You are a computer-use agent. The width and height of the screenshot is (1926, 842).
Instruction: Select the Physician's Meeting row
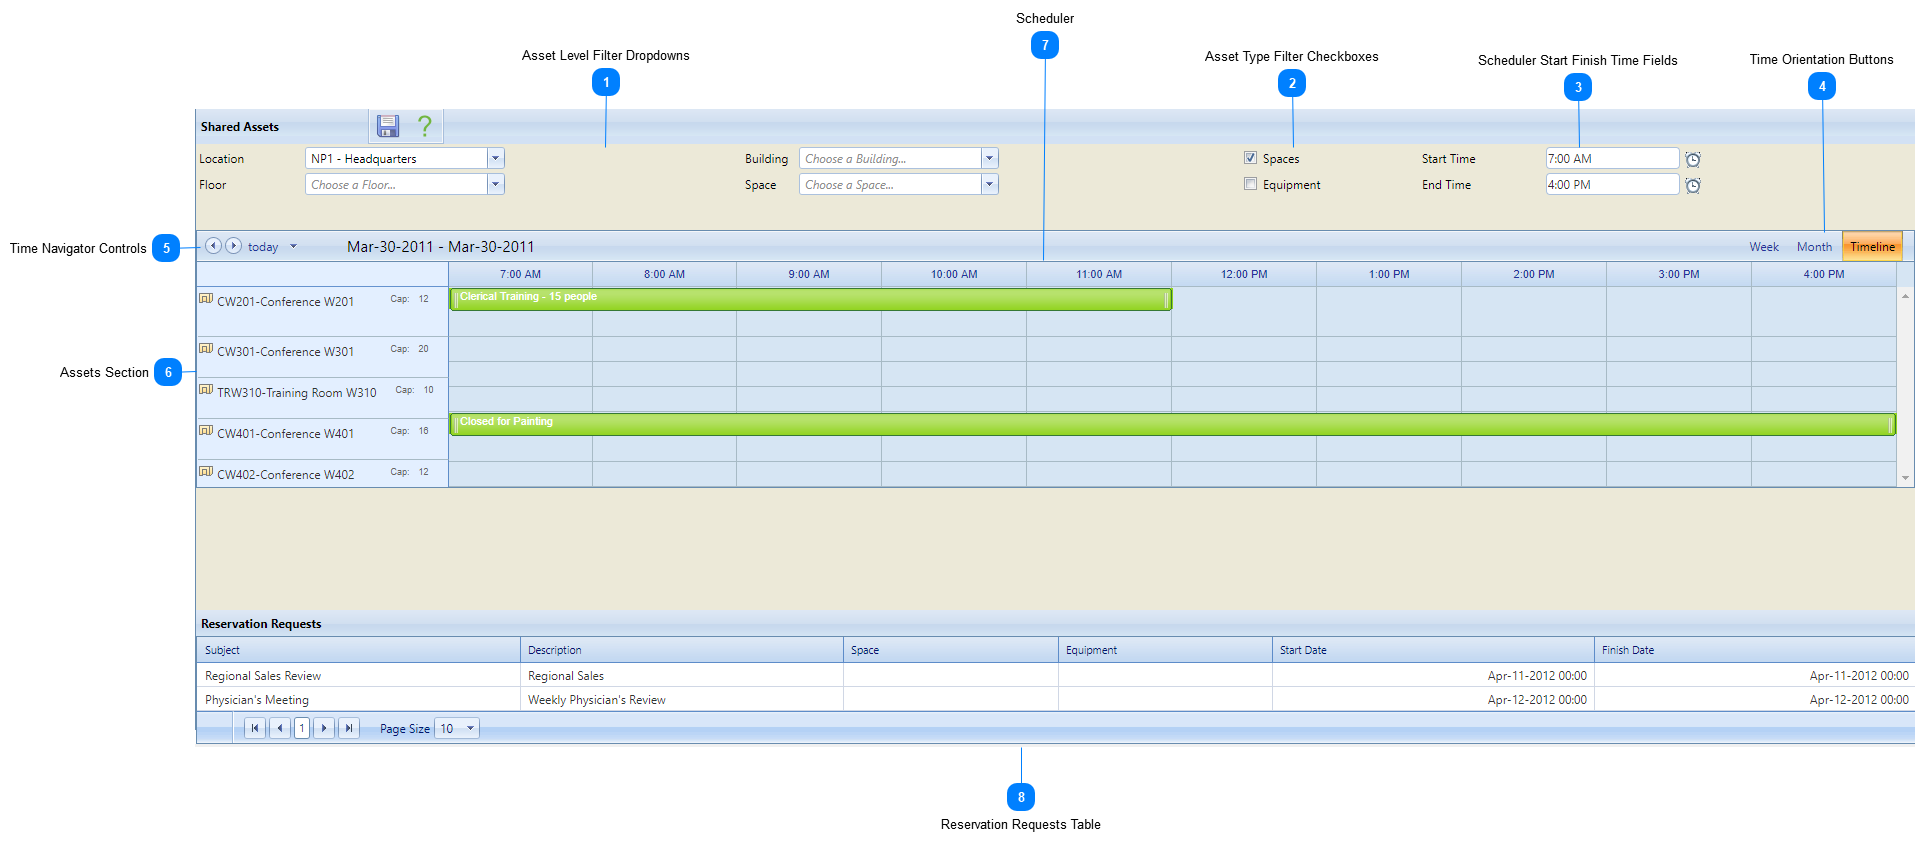(x=1055, y=699)
